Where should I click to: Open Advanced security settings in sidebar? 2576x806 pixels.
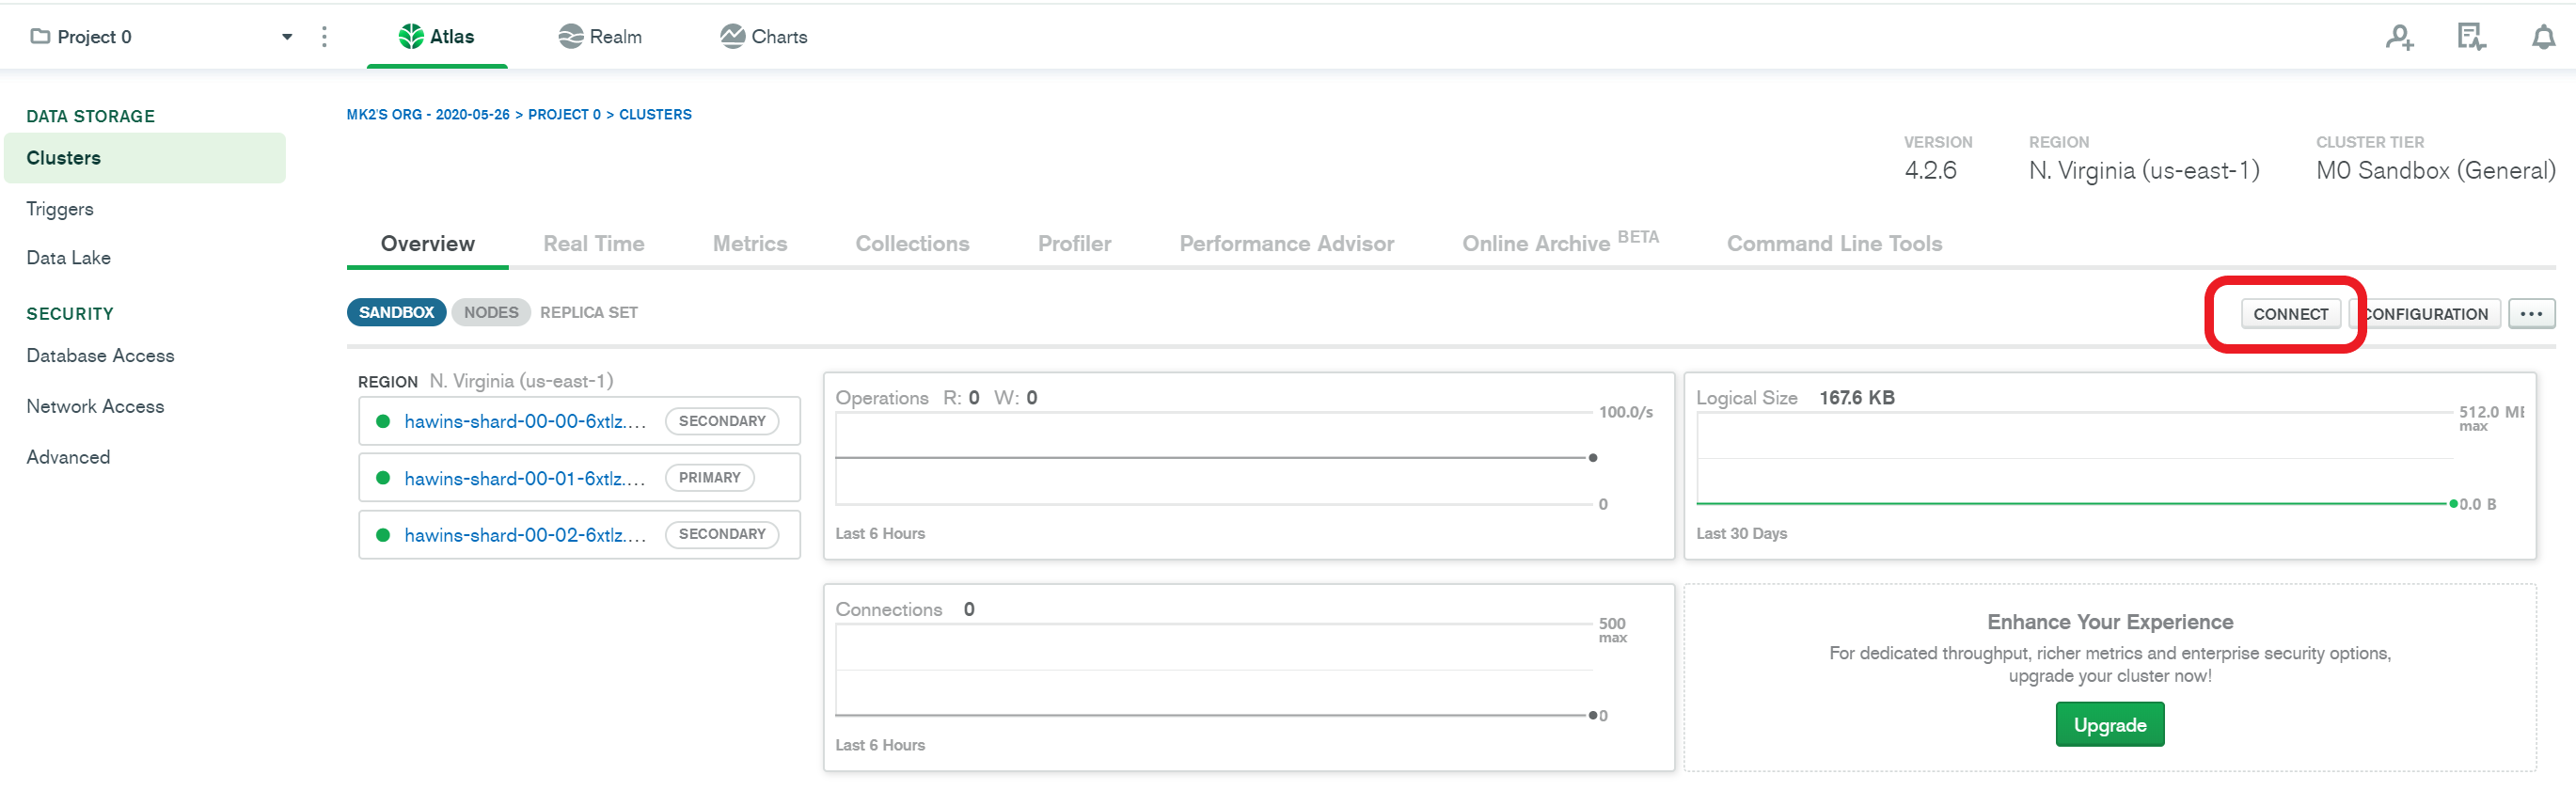pos(68,458)
